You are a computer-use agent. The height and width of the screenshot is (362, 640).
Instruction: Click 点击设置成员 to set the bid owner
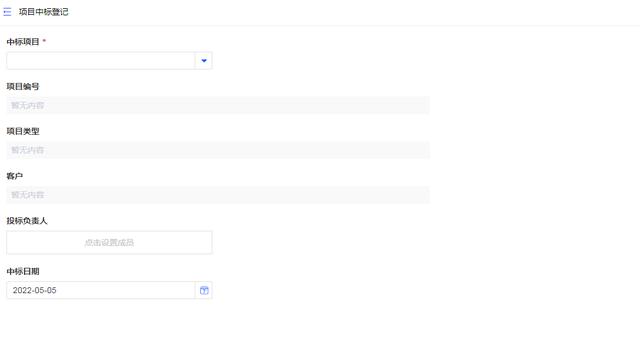click(109, 242)
